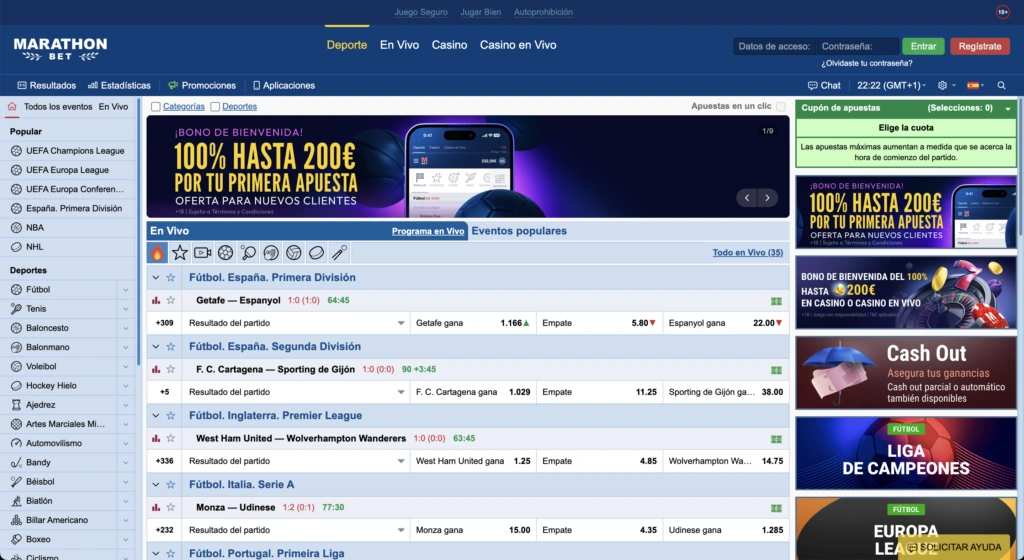Collapse the Italia Serie A section
Viewport: 1024px width, 560px height.
[155, 485]
